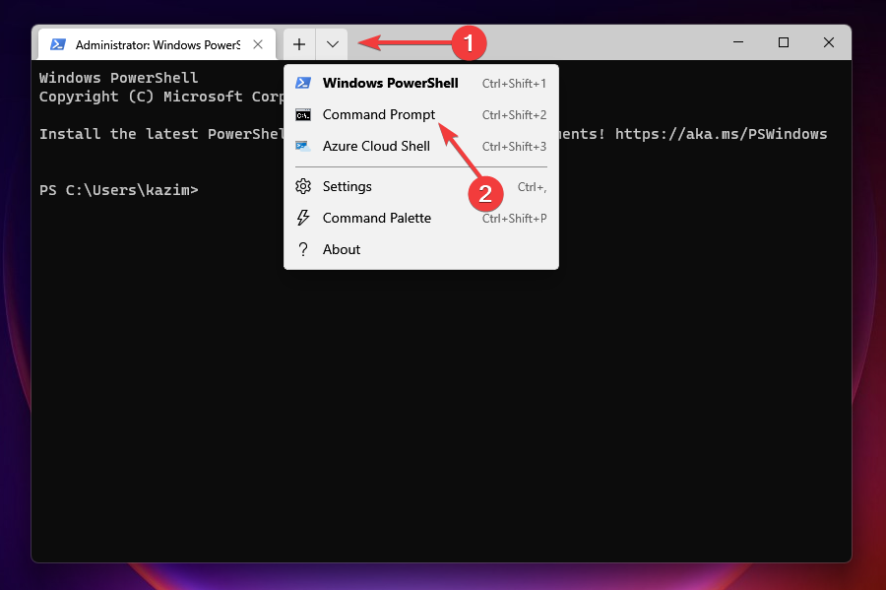Click the 'Copyright (C) Microsoft' text line

[x=161, y=97]
